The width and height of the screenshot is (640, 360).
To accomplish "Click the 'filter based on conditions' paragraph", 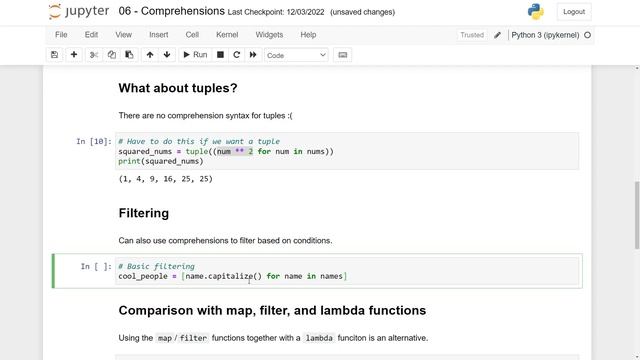I will tap(225, 240).
